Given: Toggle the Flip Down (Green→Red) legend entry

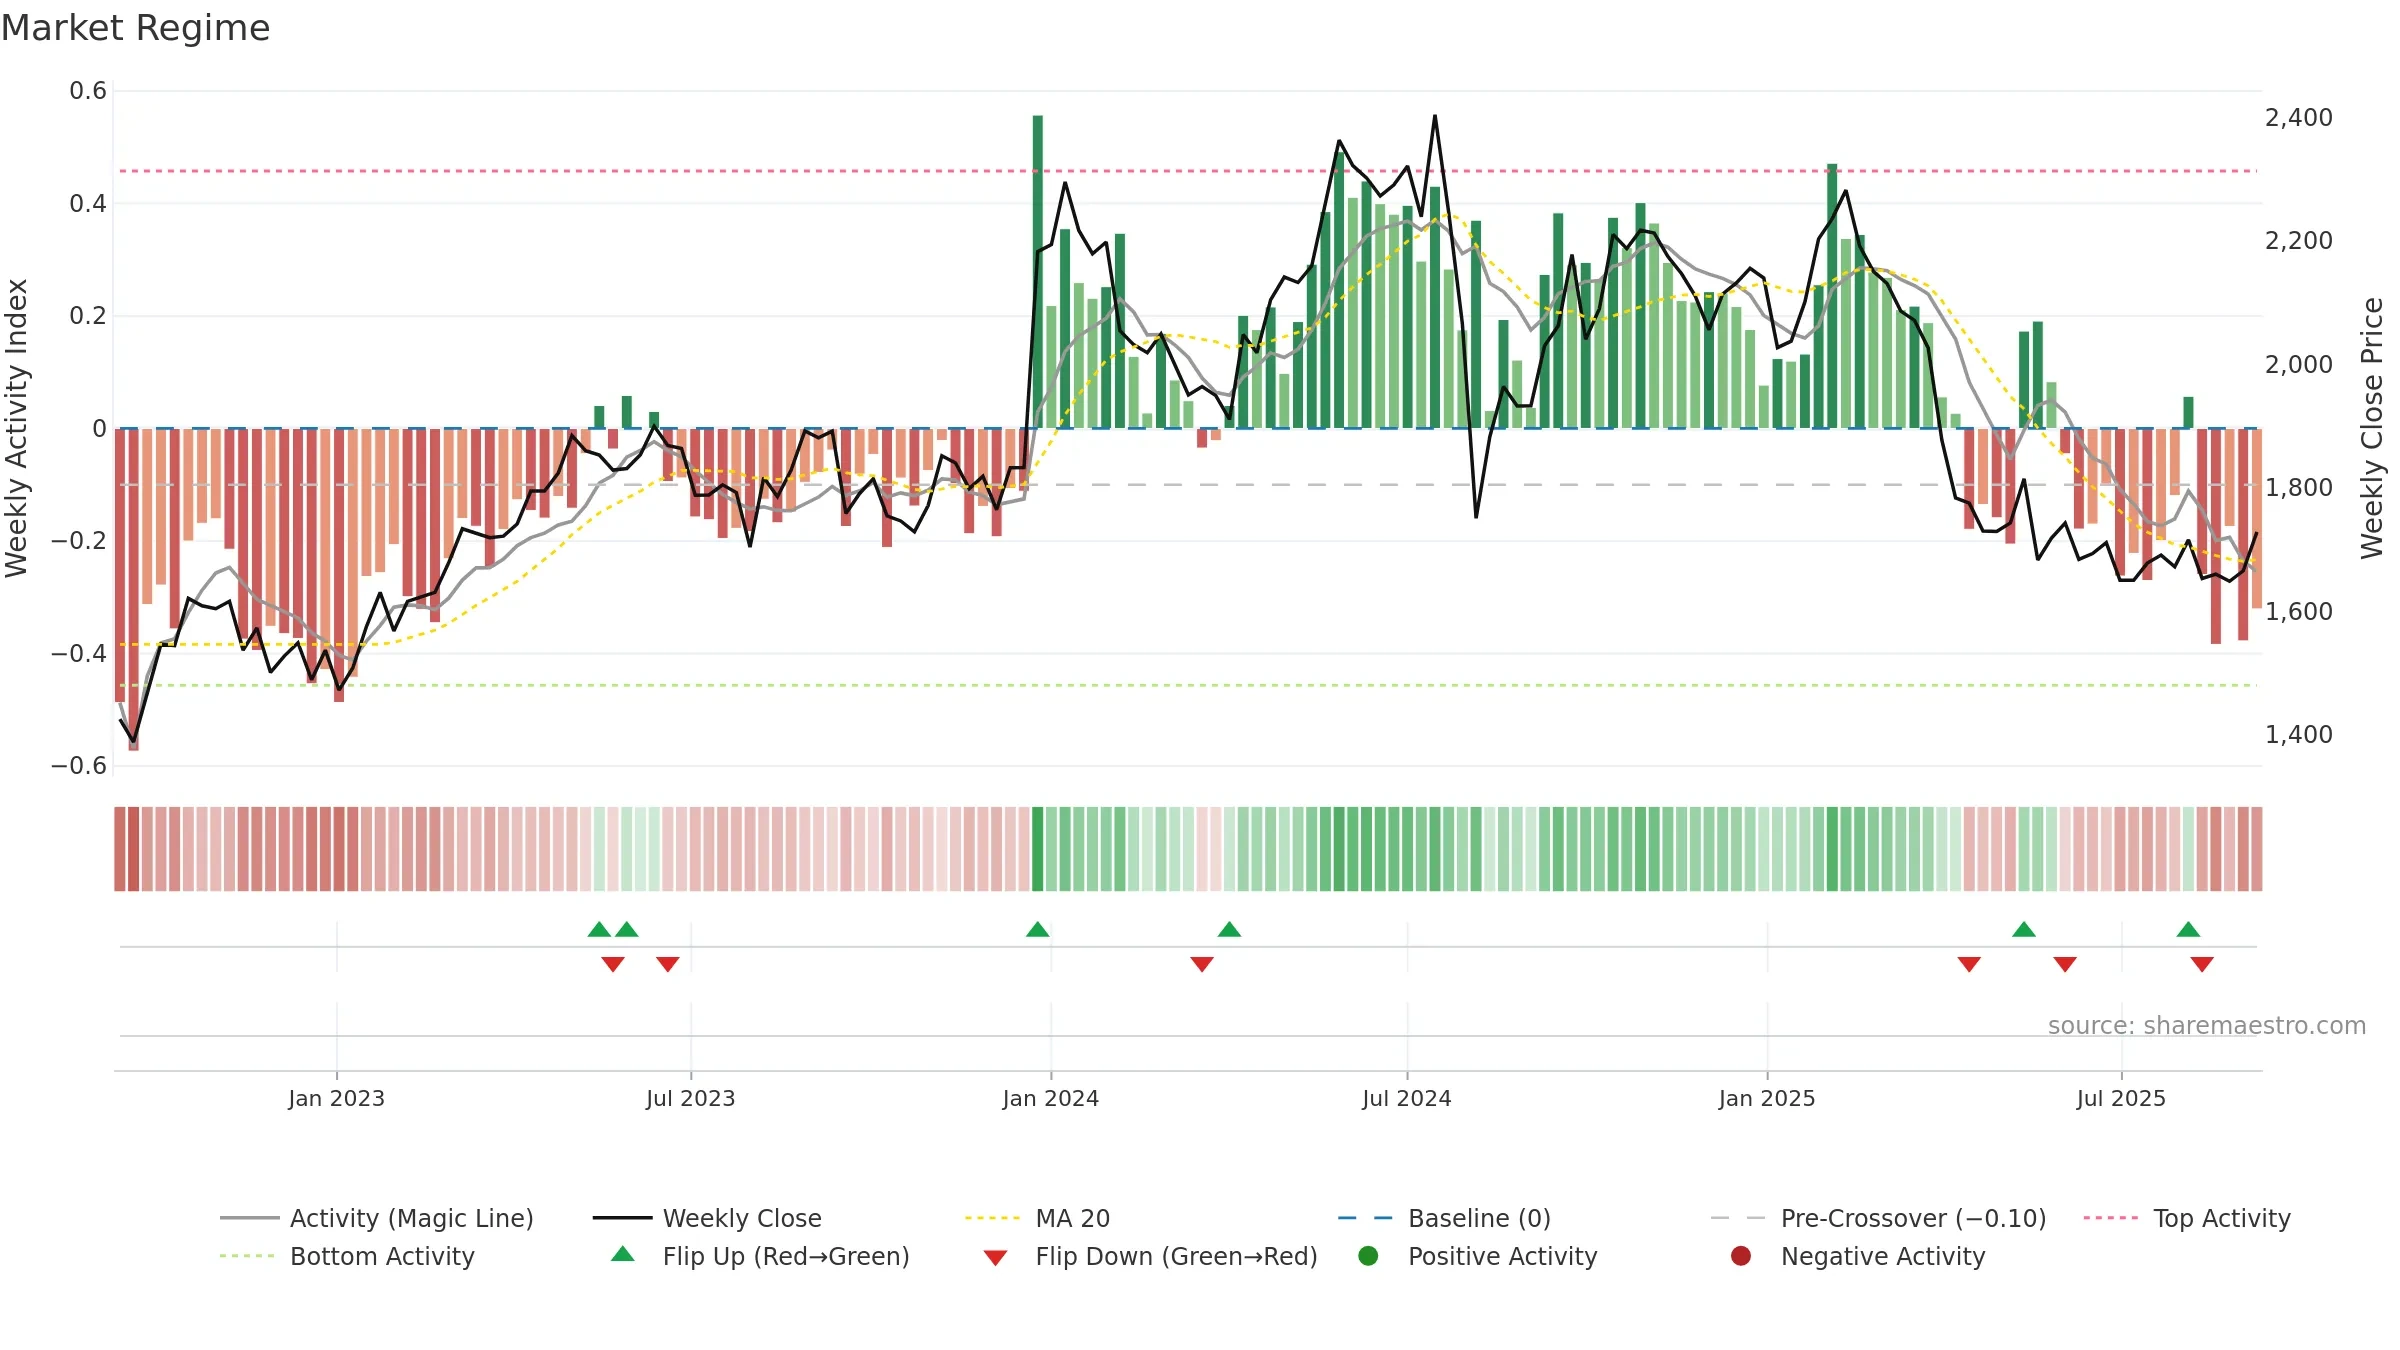Looking at the screenshot, I should [1150, 1256].
